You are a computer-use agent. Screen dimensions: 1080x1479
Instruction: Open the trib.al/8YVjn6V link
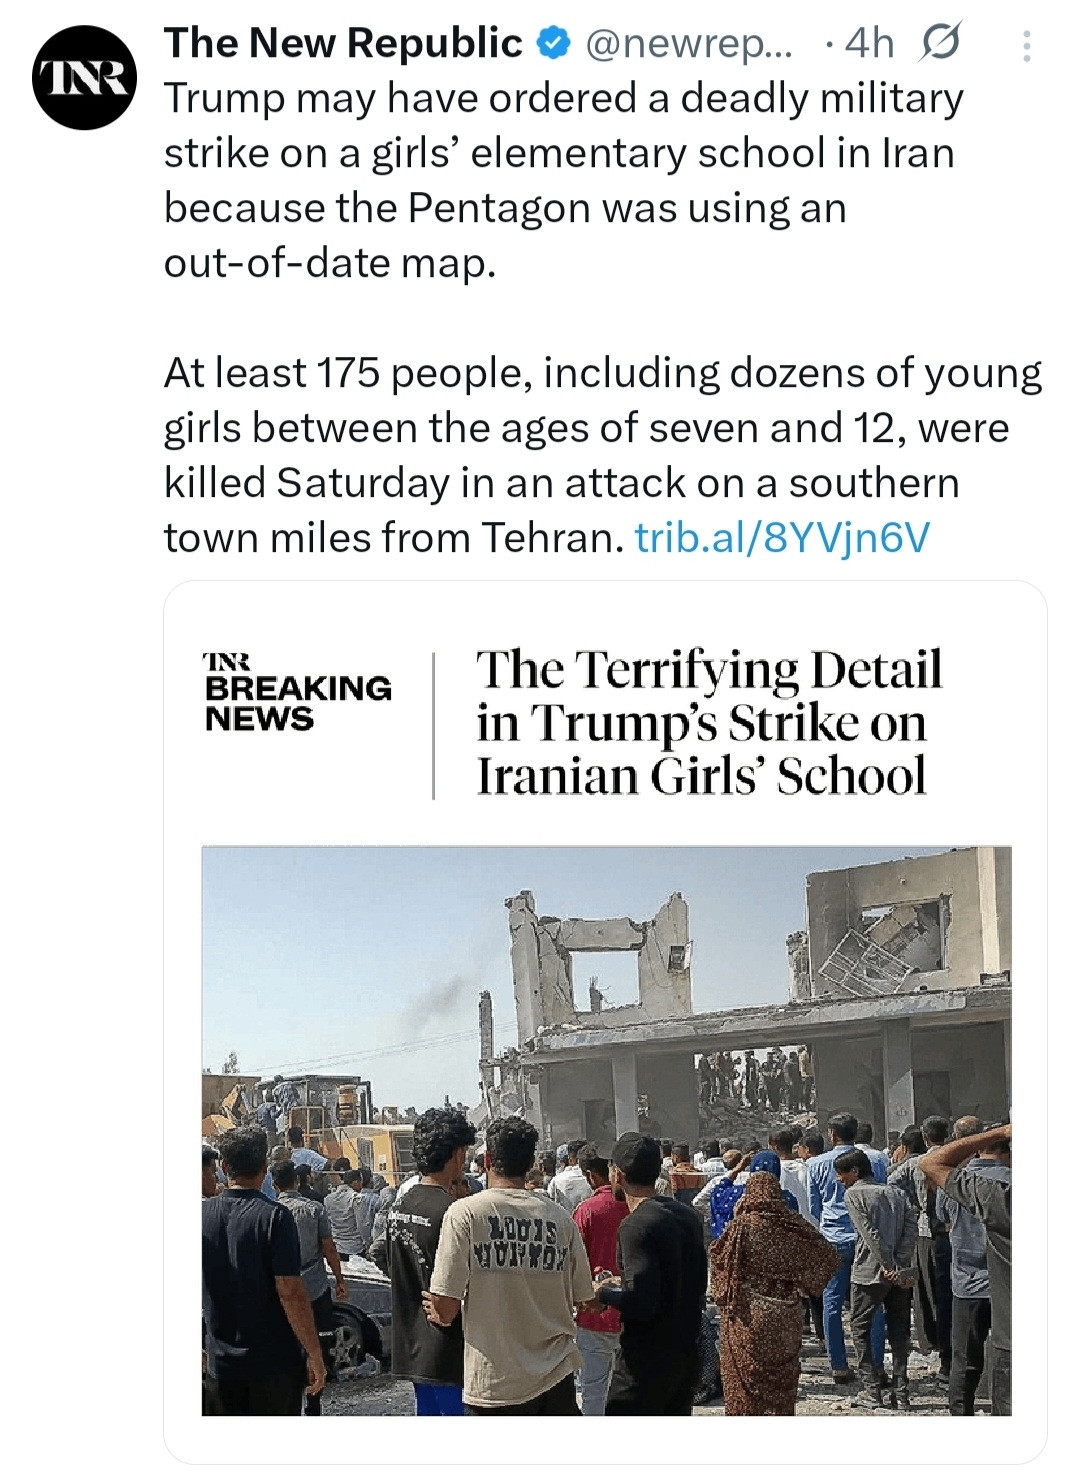click(x=782, y=538)
